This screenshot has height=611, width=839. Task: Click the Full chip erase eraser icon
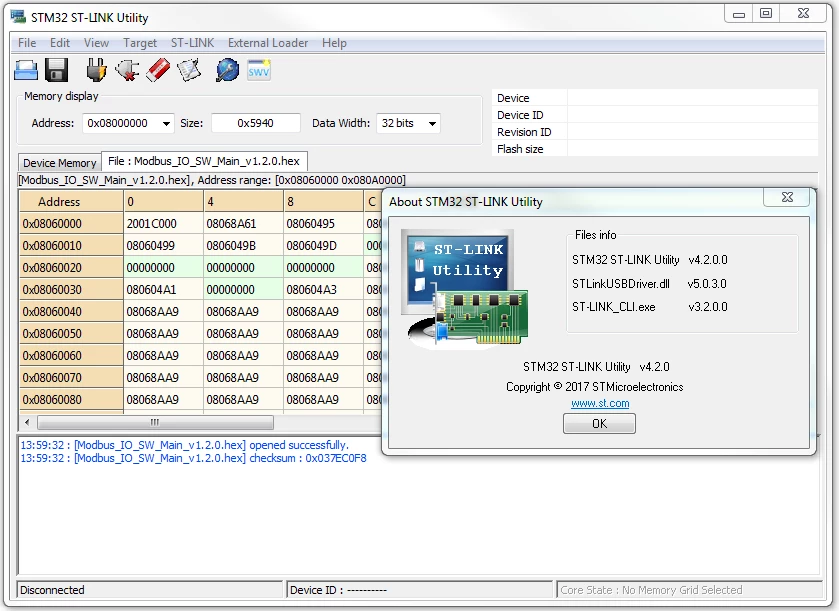click(158, 70)
